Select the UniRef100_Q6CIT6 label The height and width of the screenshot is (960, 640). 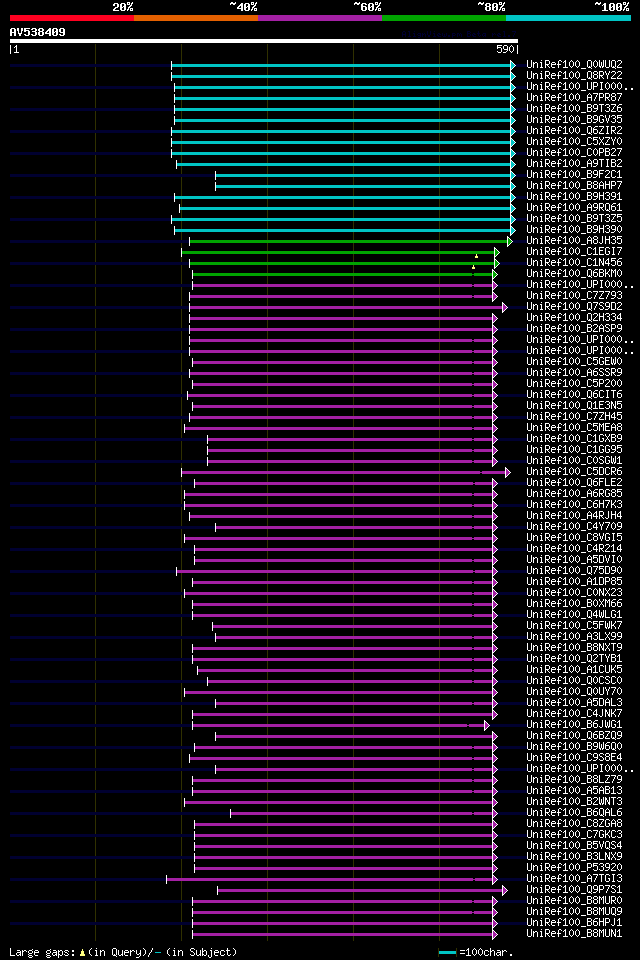574,395
